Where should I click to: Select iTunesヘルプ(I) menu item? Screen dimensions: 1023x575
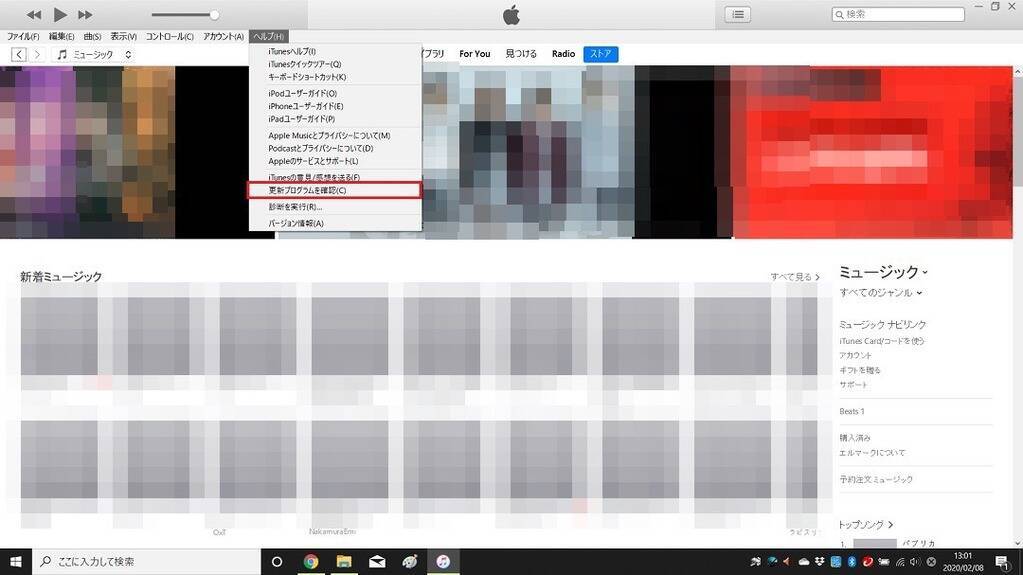(335, 51)
